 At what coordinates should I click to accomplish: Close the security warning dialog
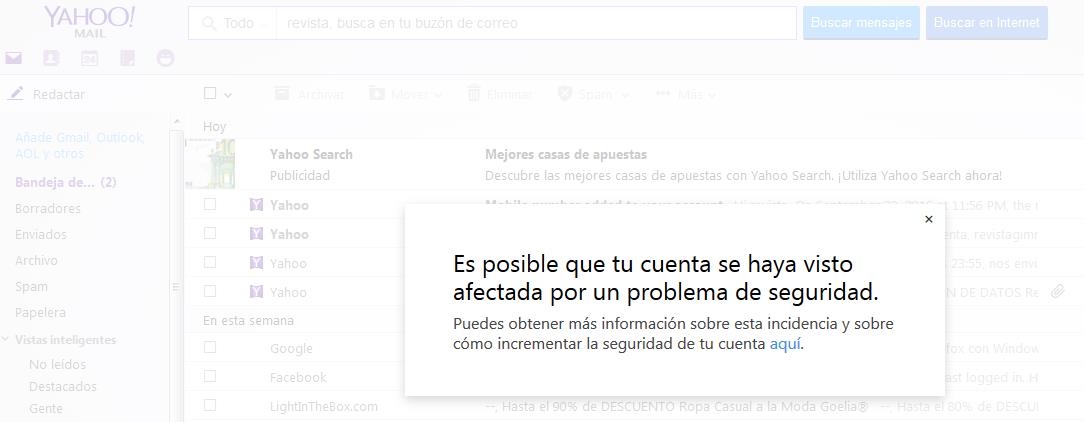coord(928,219)
